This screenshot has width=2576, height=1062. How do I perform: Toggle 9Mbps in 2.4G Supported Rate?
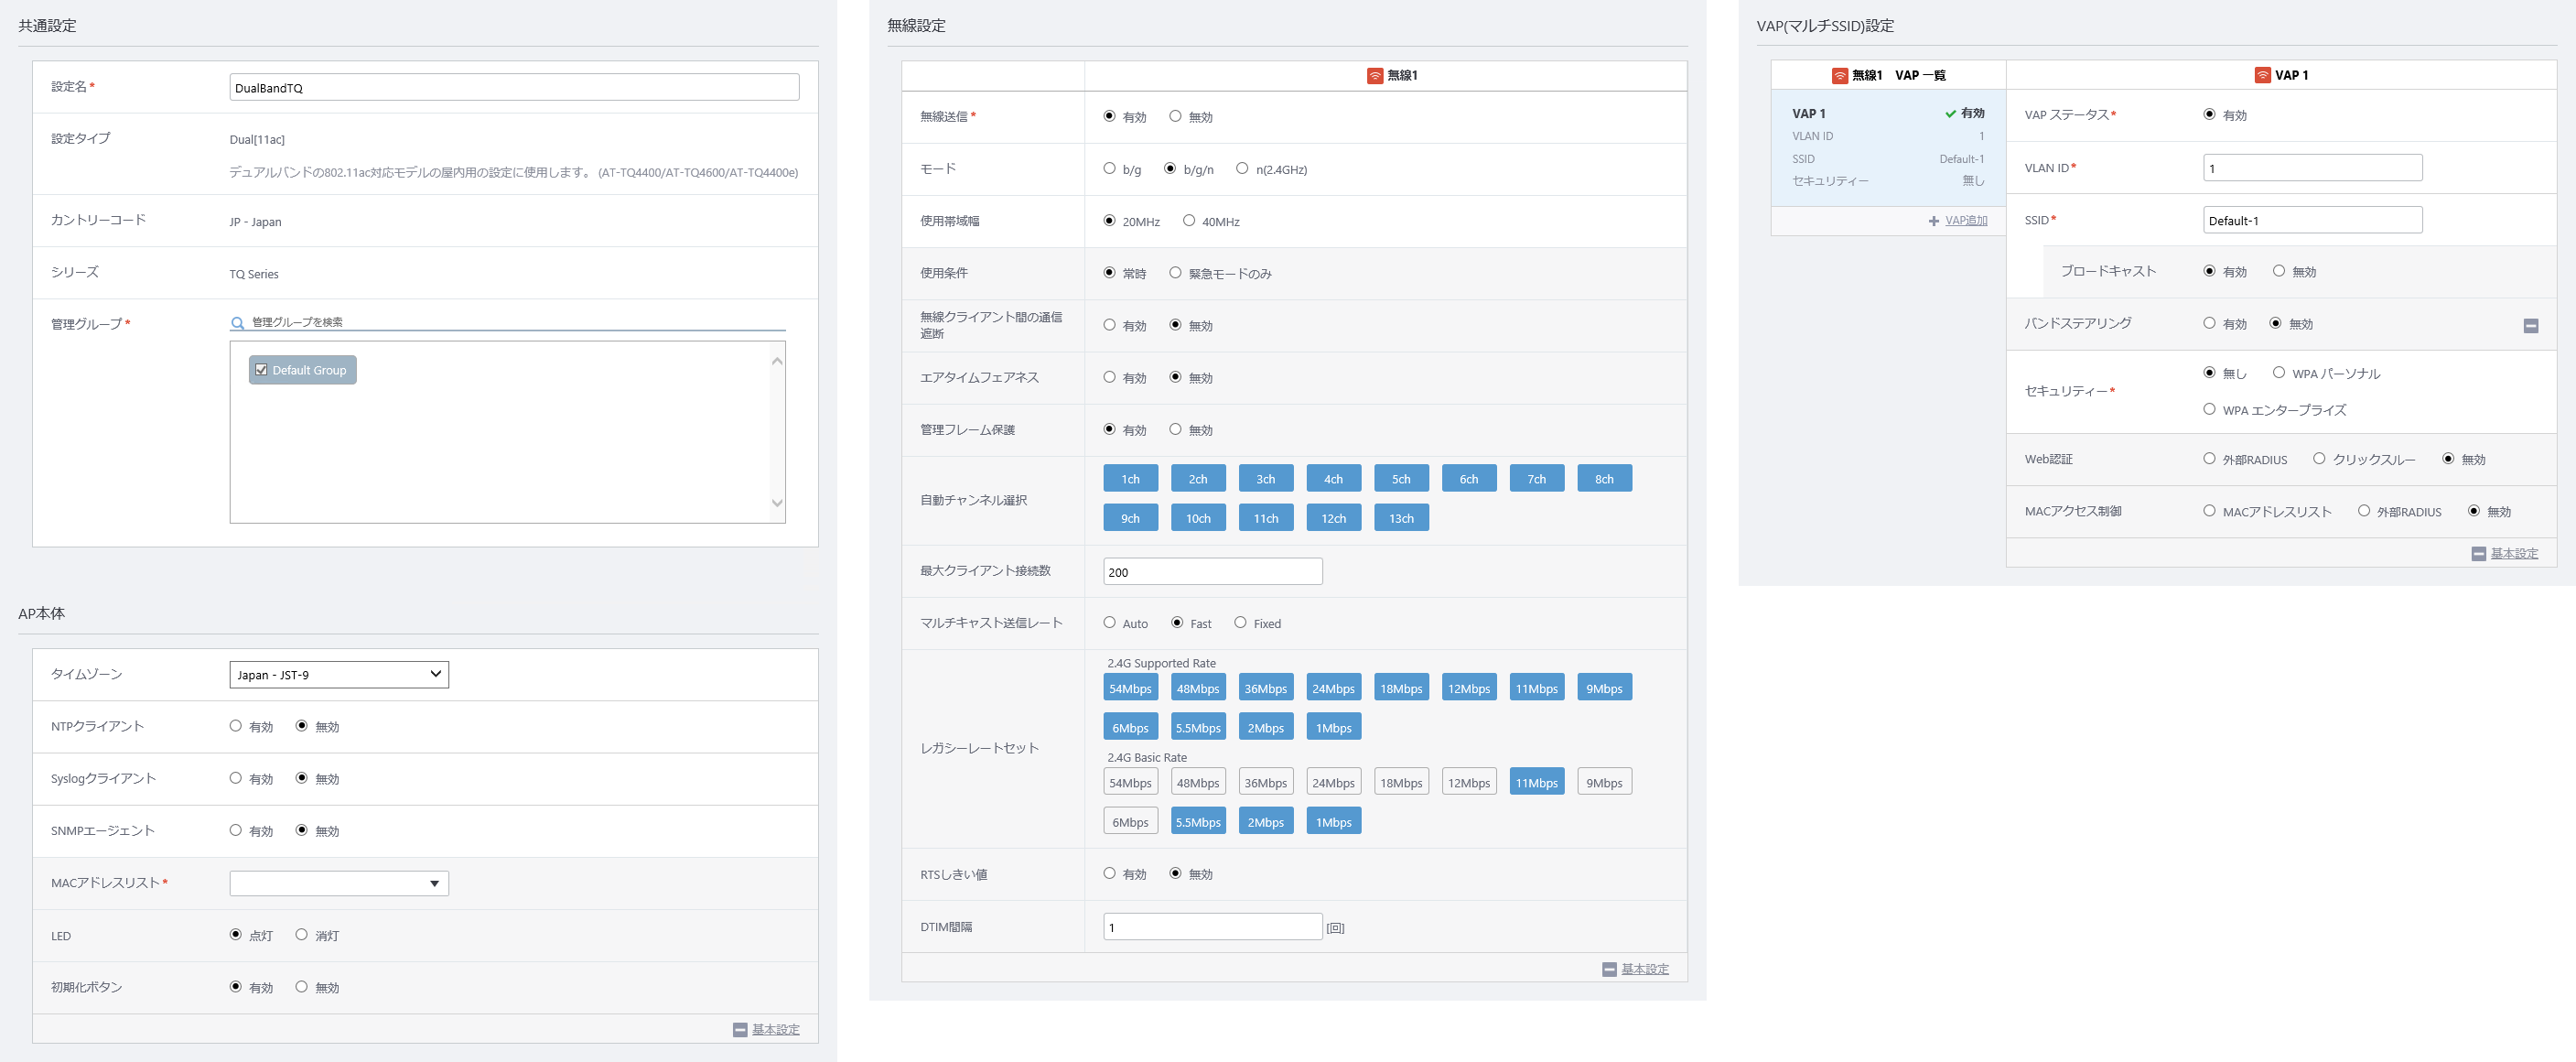[1604, 688]
